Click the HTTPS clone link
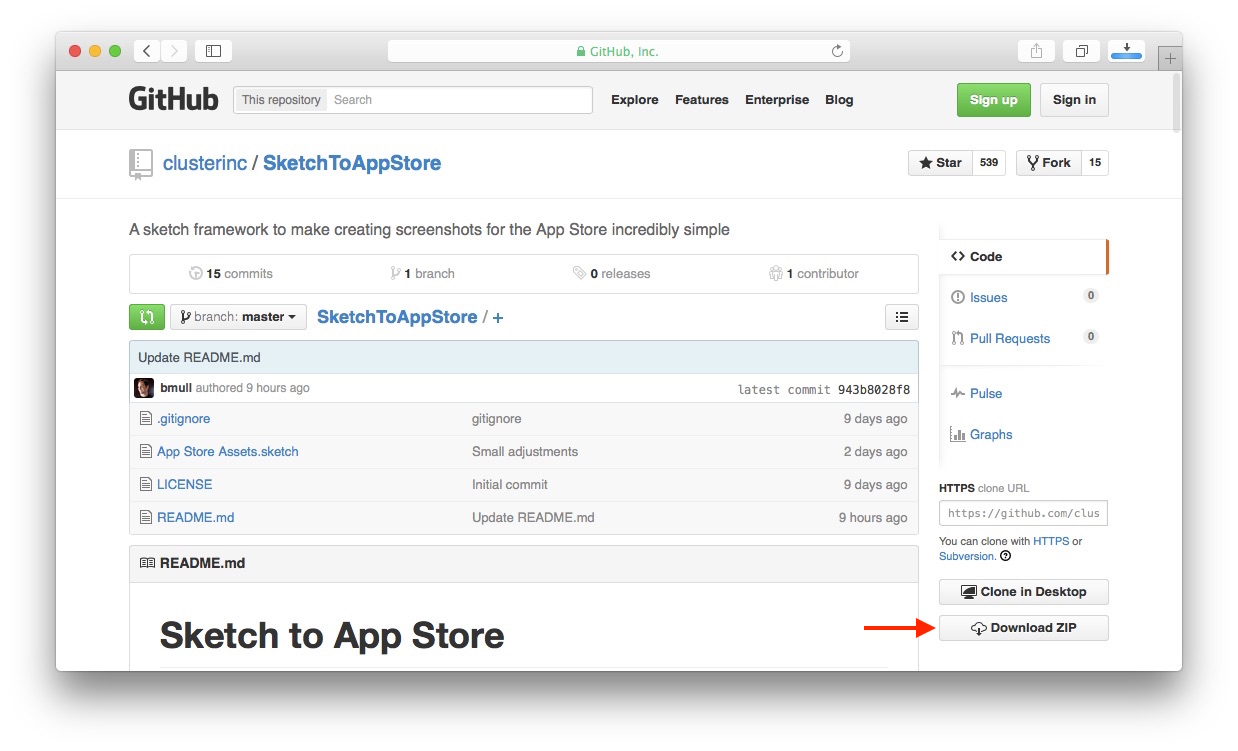This screenshot has width=1238, height=751. coord(1051,541)
